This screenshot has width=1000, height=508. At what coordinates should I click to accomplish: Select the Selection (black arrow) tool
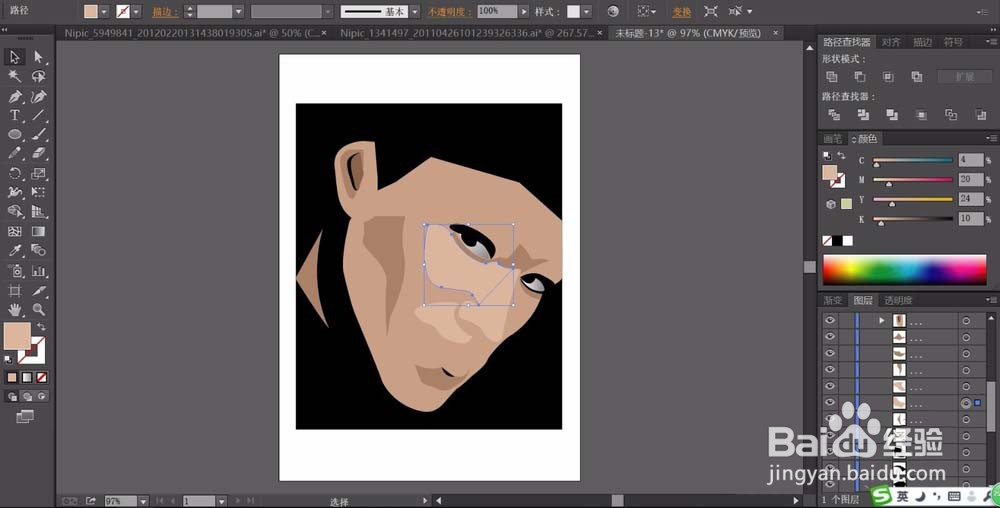pyautogui.click(x=15, y=57)
